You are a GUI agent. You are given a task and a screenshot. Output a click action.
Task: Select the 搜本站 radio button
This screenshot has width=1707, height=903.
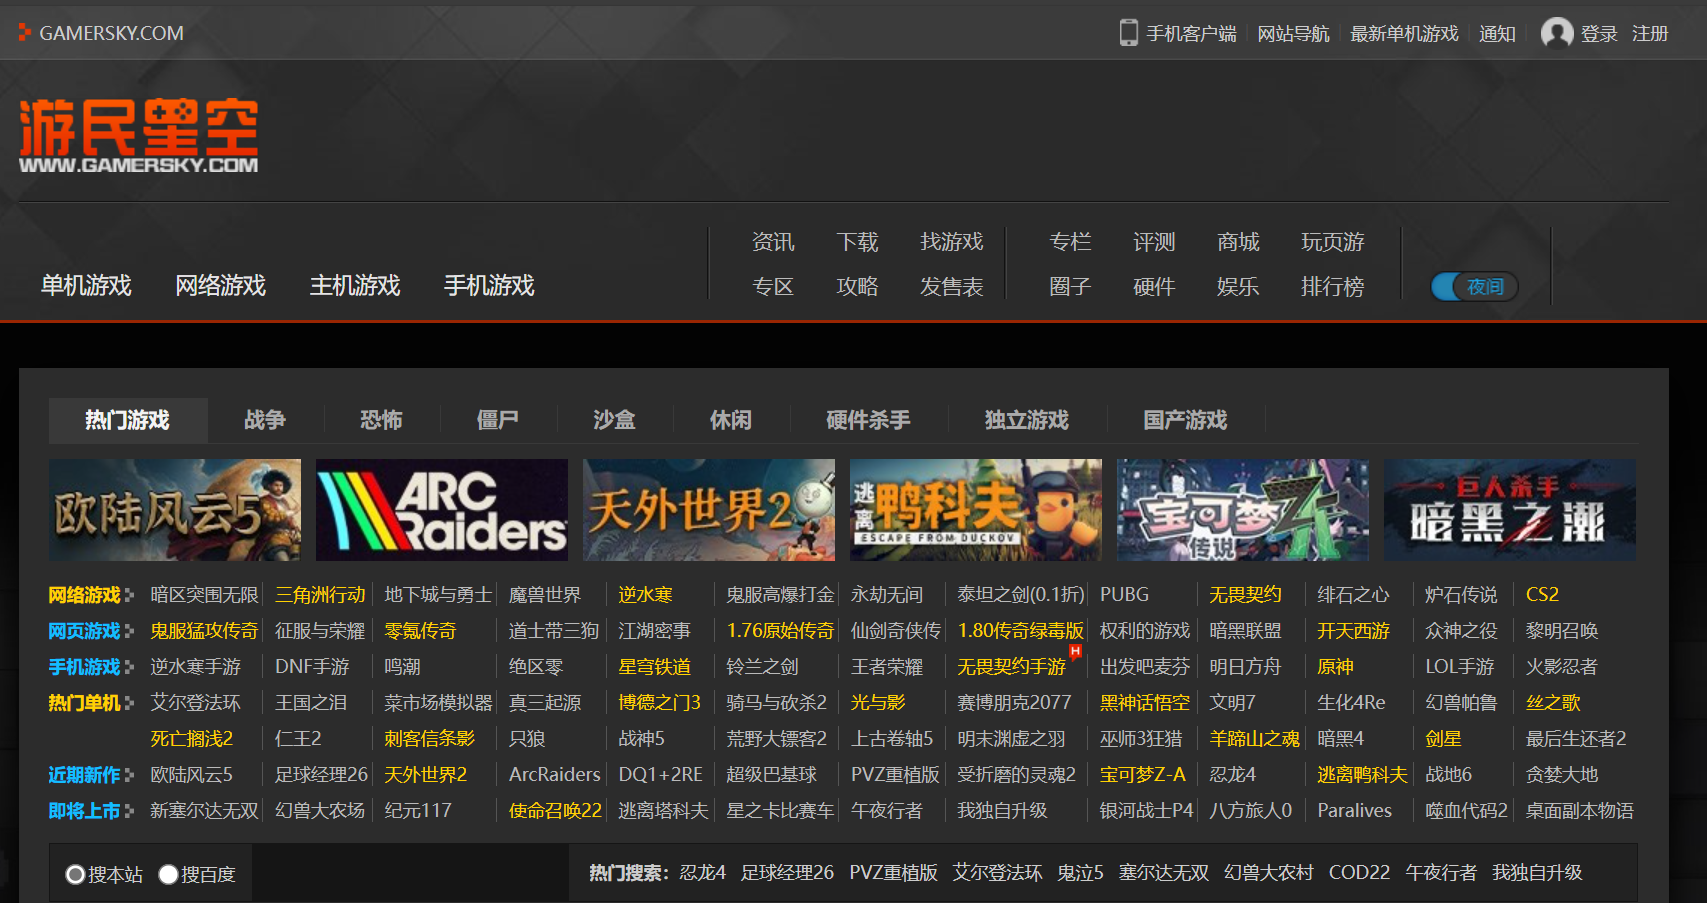pyautogui.click(x=75, y=875)
